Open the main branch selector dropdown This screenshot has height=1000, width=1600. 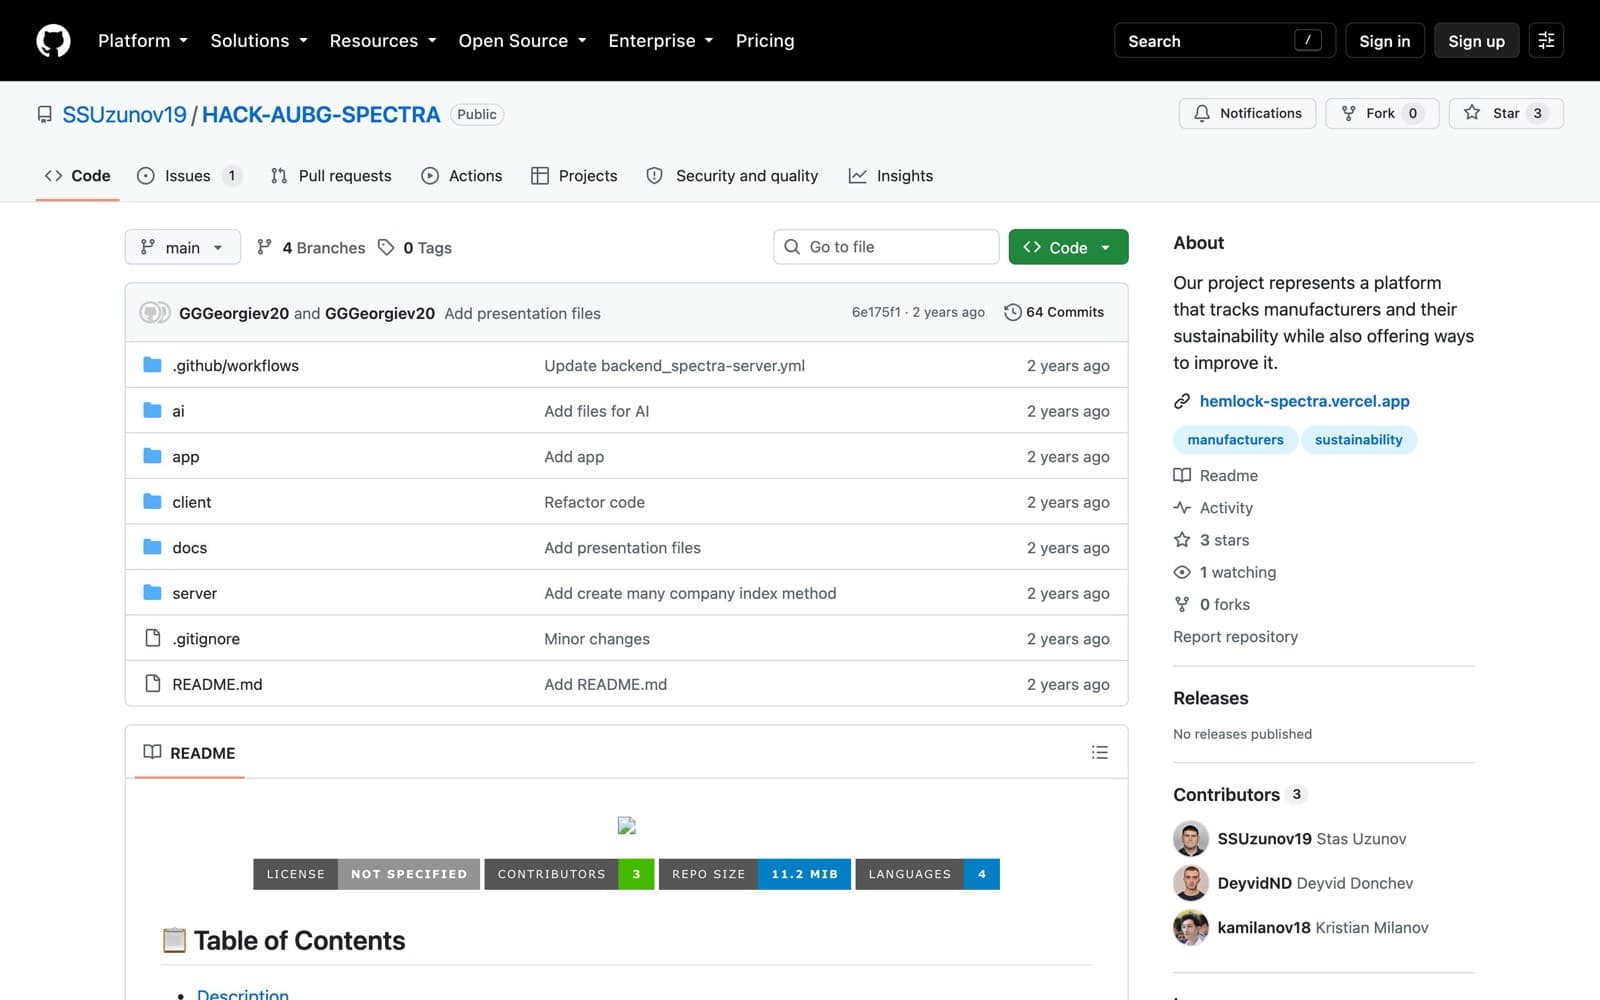pyautogui.click(x=182, y=247)
